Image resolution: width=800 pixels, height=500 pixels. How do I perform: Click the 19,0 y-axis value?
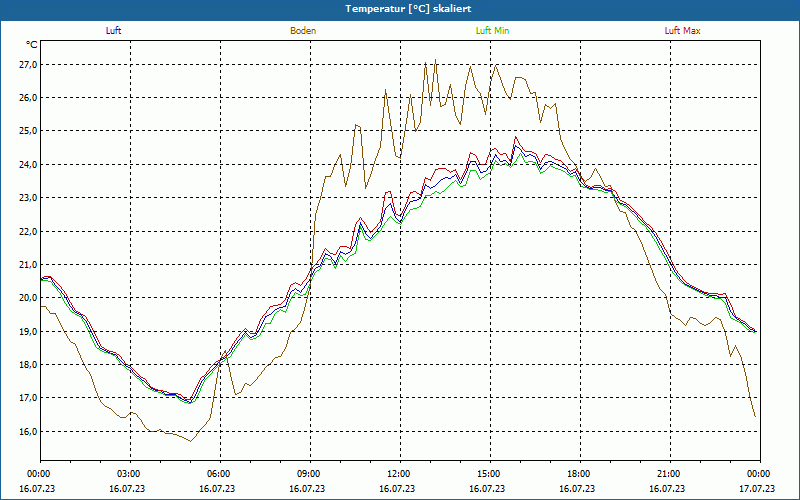(x=28, y=332)
